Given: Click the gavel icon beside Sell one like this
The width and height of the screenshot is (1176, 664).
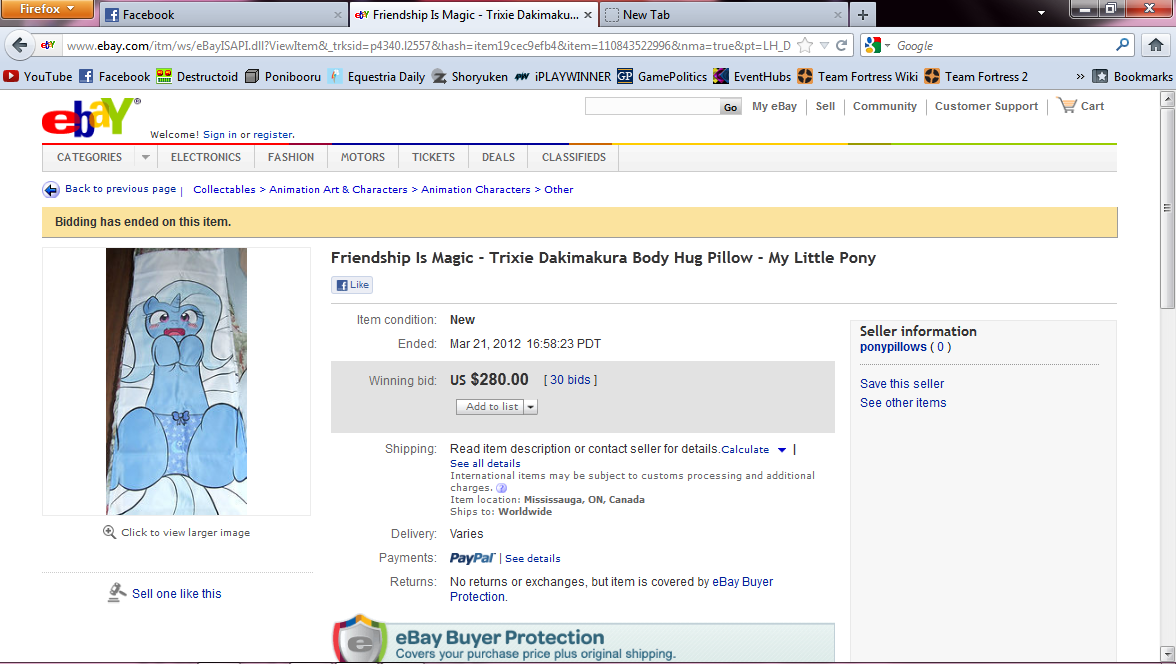Looking at the screenshot, I should [x=116, y=593].
